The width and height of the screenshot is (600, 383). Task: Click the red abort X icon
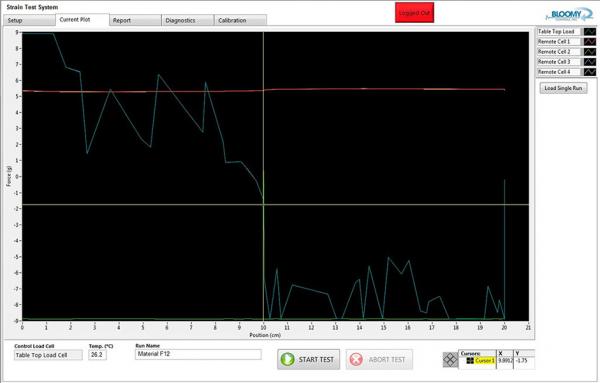tap(356, 359)
